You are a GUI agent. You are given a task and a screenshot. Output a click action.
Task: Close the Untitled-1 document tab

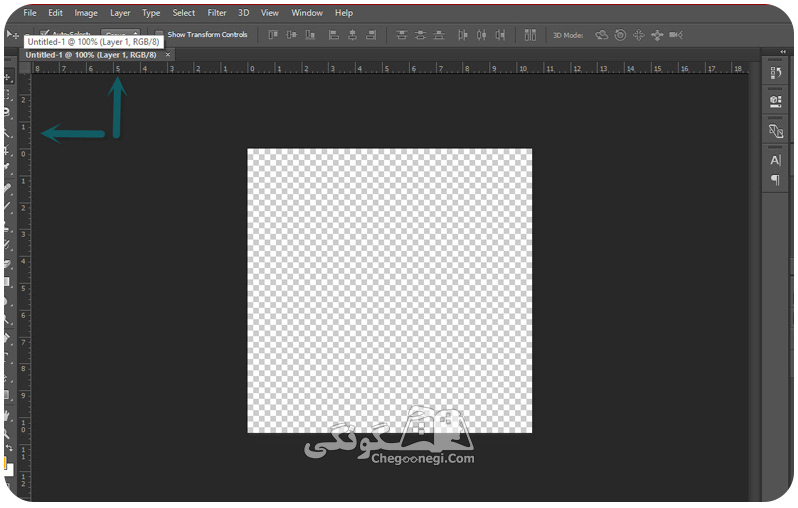pos(168,54)
